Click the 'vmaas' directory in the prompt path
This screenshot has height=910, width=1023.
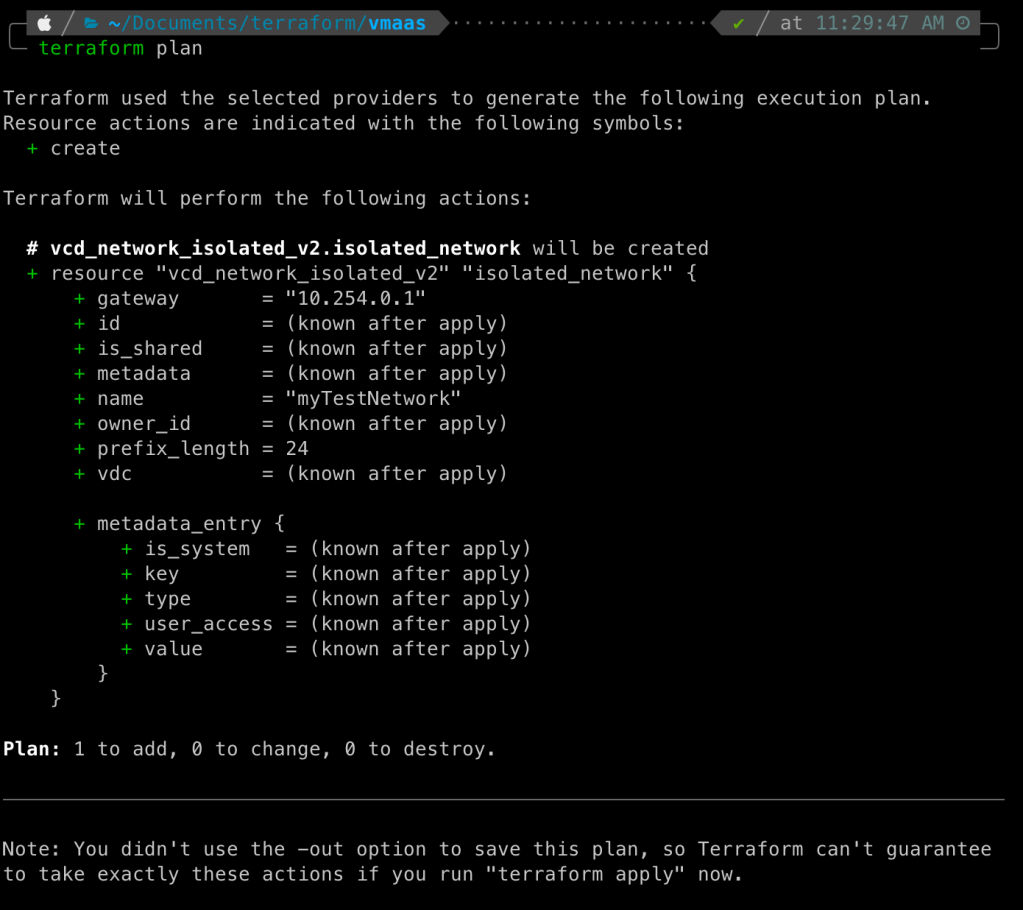pyautogui.click(x=398, y=23)
